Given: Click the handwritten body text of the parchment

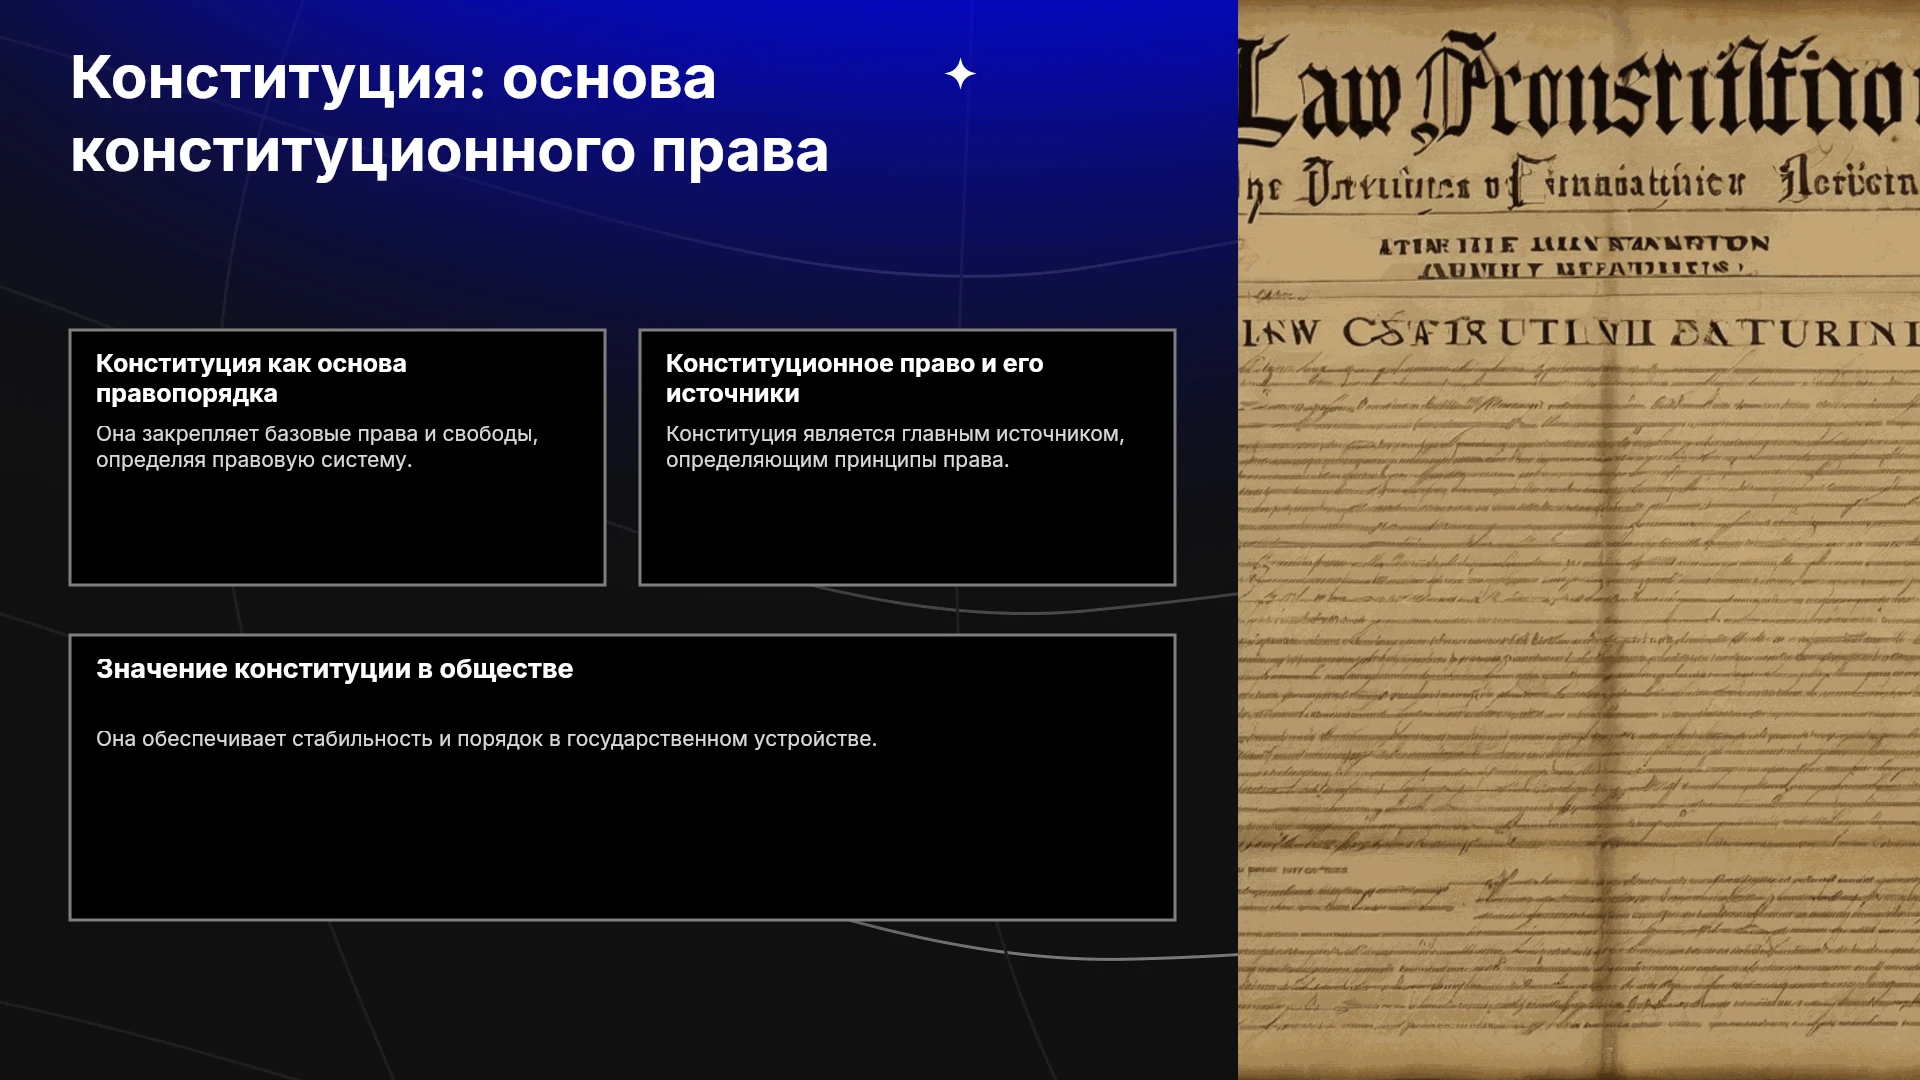Looking at the screenshot, I should point(1579,640).
